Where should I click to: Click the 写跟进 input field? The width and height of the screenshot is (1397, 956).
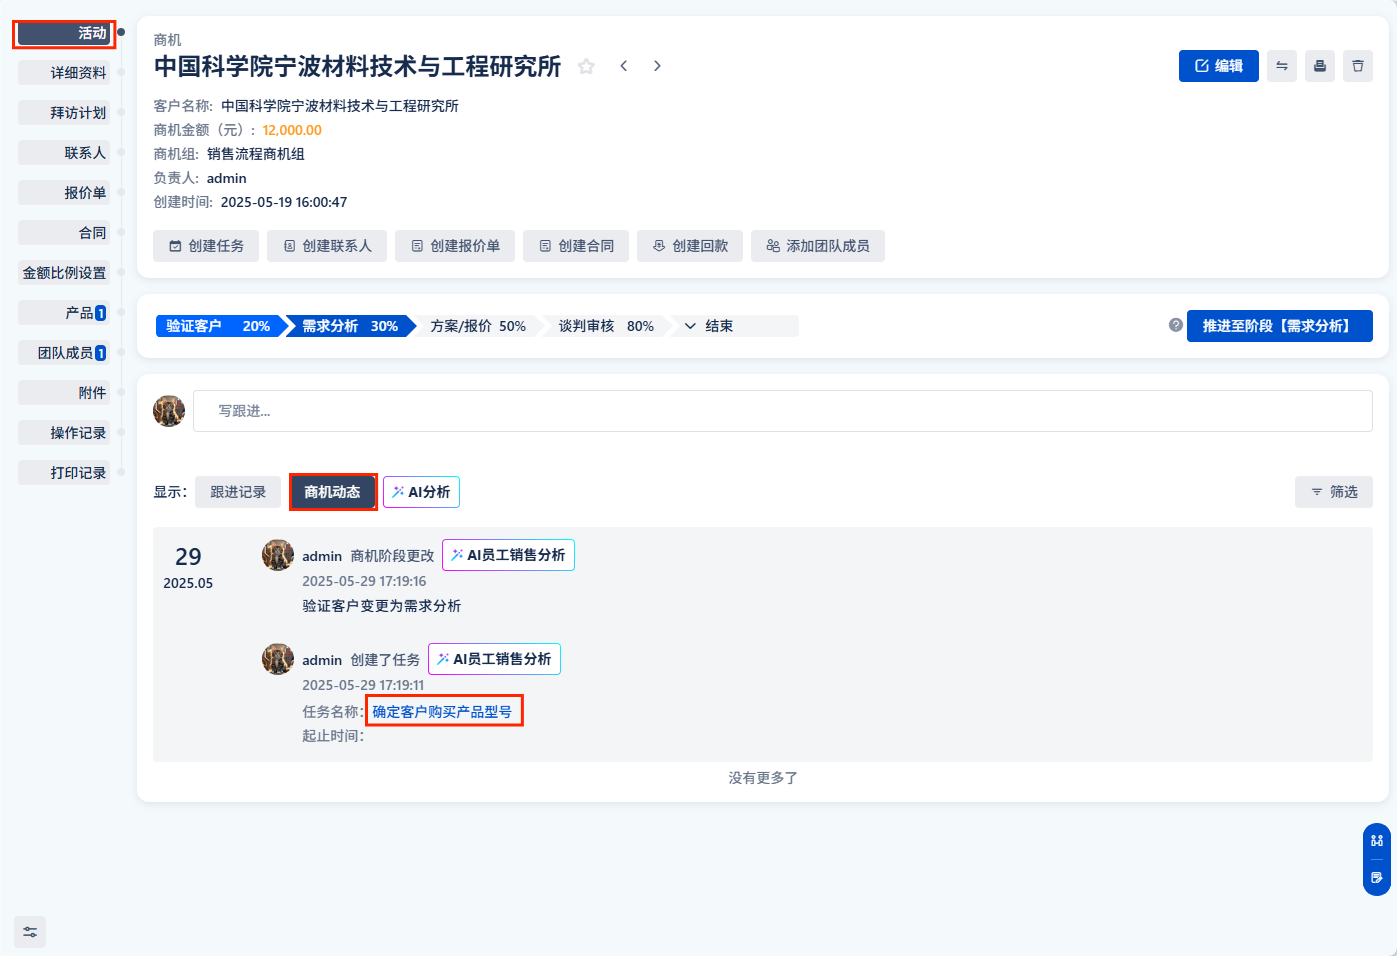tap(782, 411)
